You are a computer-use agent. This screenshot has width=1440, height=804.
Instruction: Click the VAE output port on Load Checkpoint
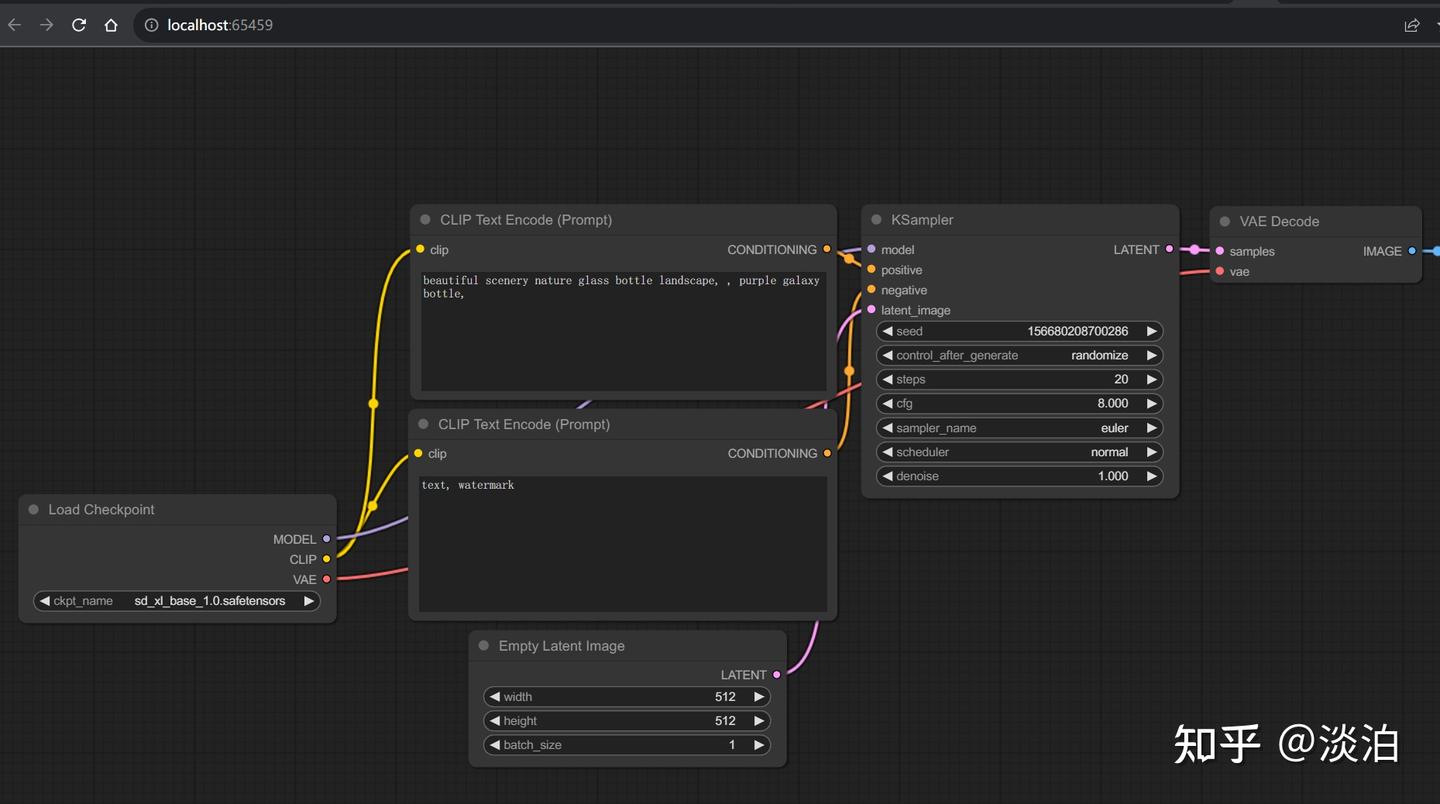326,579
